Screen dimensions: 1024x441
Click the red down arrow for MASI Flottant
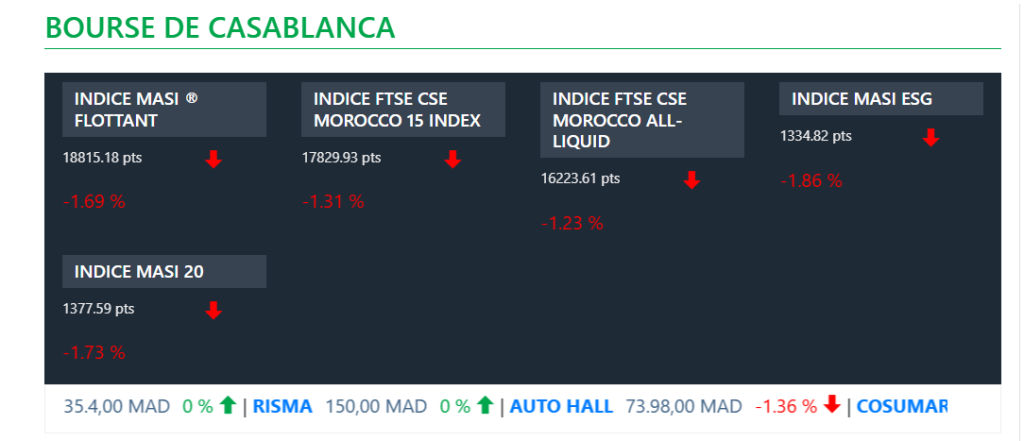click(x=213, y=158)
